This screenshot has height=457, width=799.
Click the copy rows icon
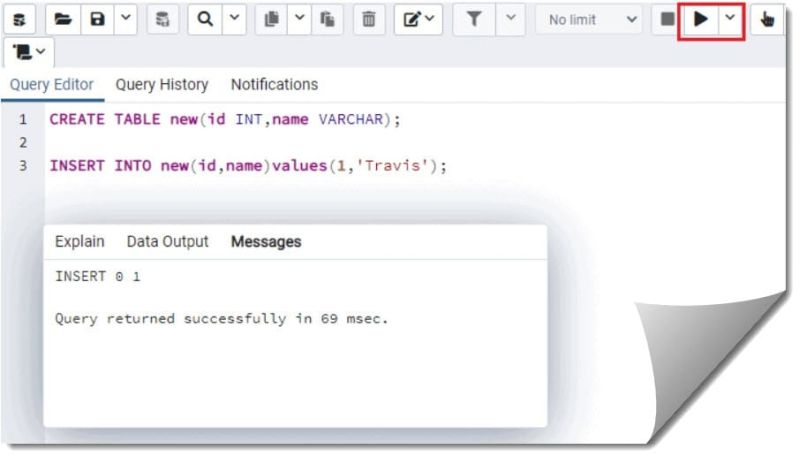[x=272, y=20]
